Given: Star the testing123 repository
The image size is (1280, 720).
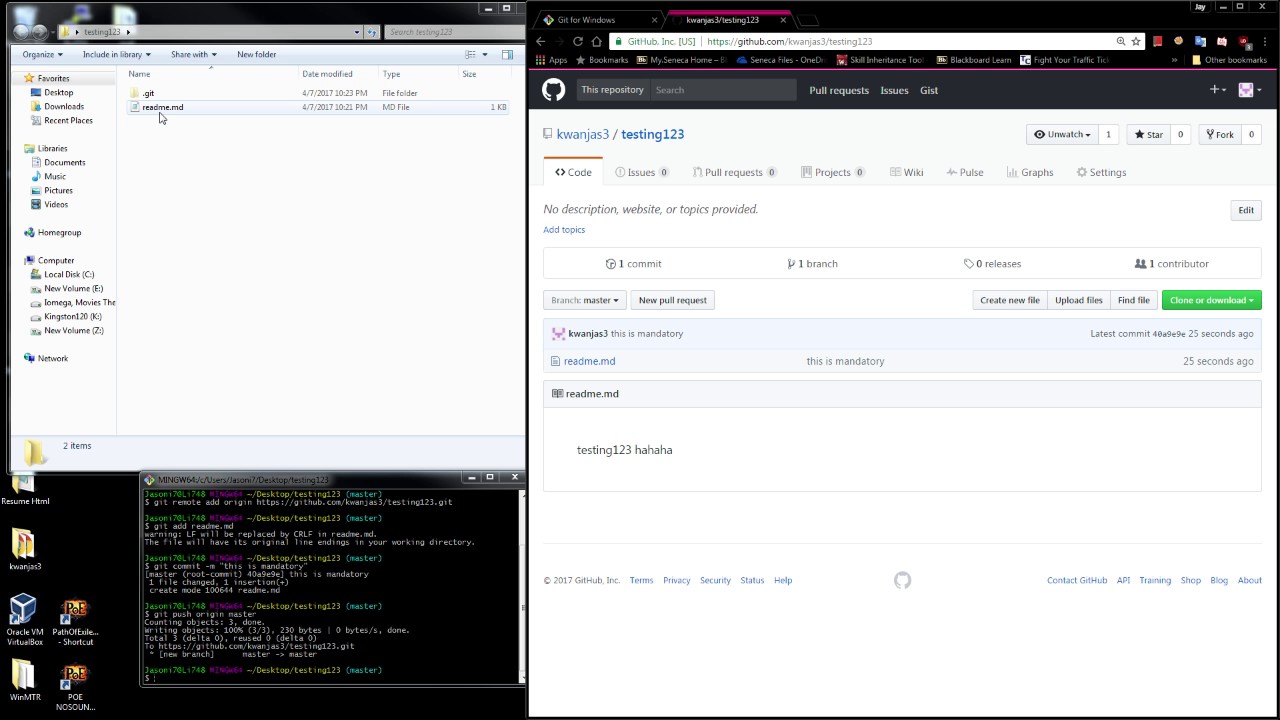Looking at the screenshot, I should (x=1148, y=134).
